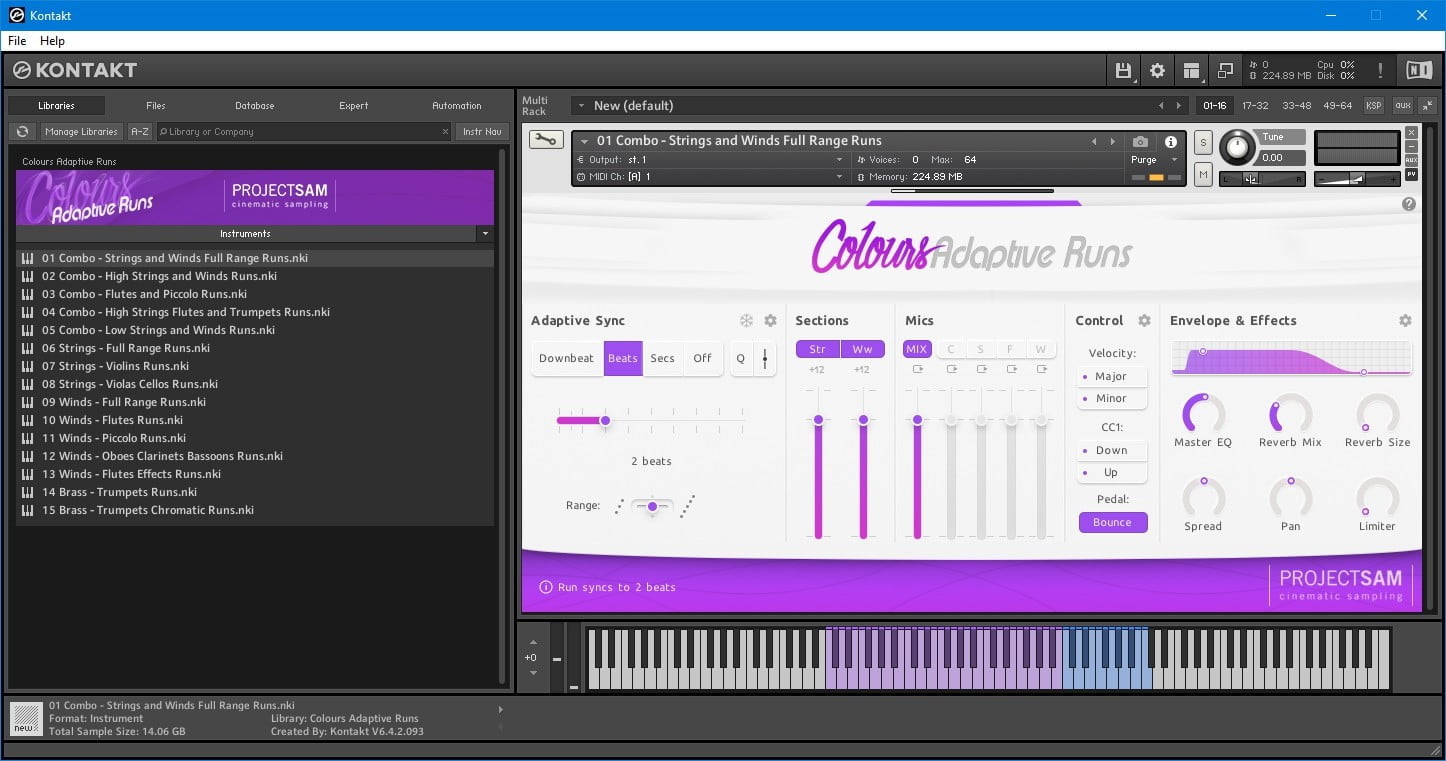Viewport: 1446px width, 761px height.
Task: Click the exclamation panic icon
Action: (1381, 70)
